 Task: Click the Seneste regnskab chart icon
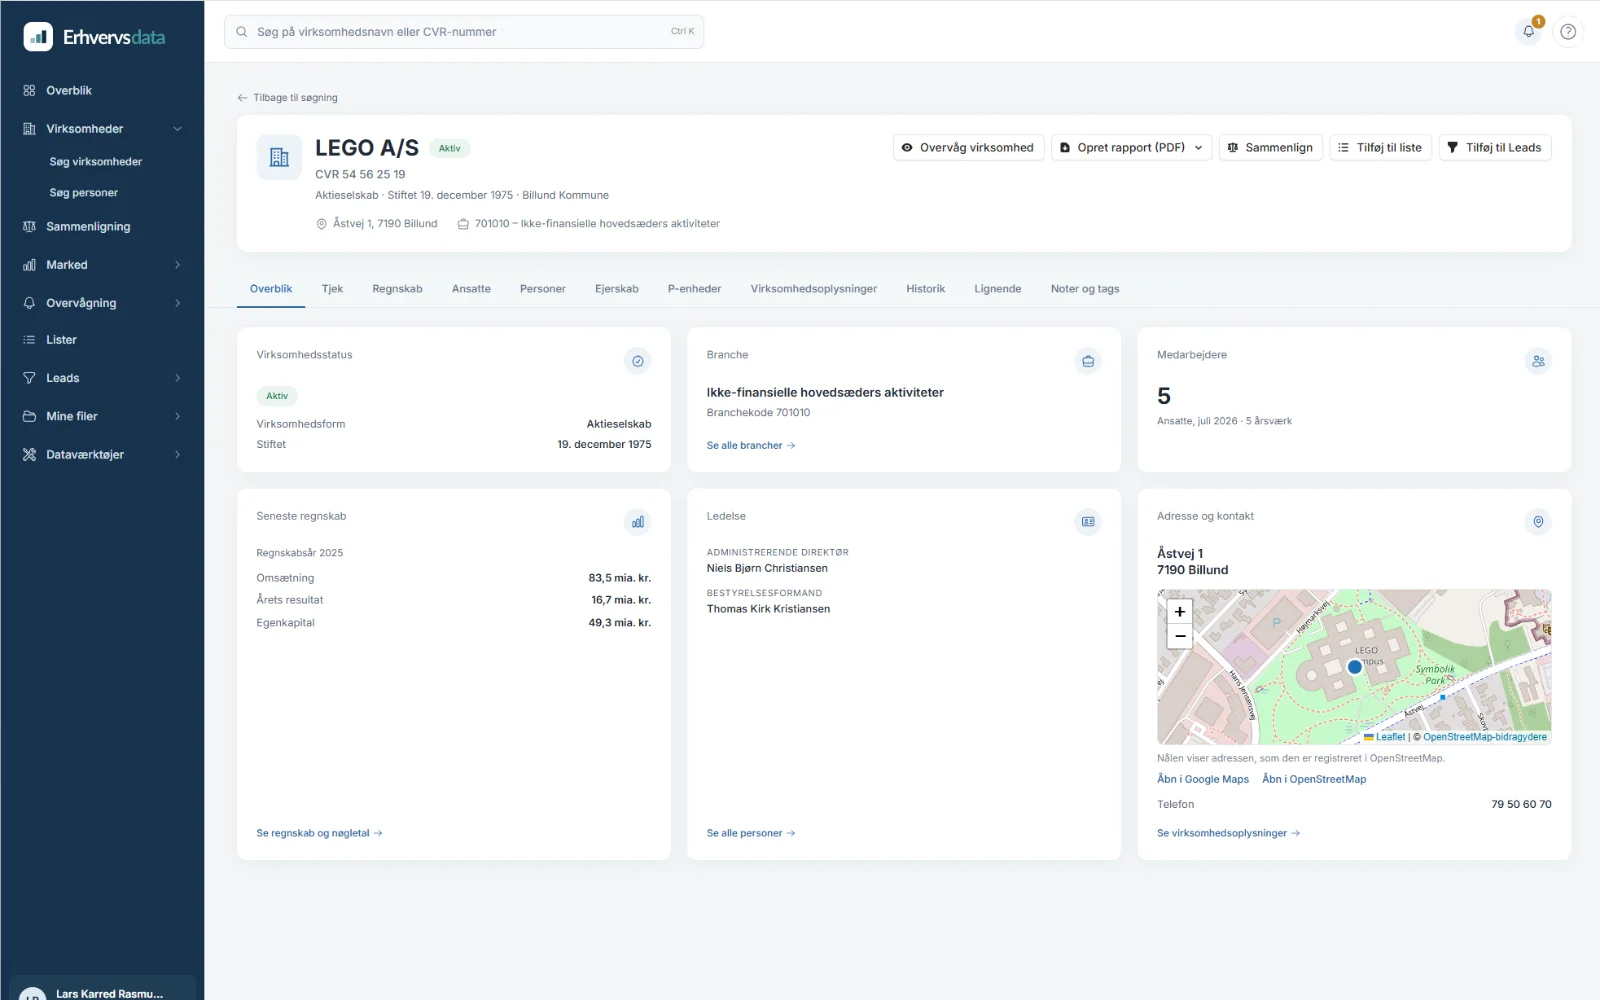[637, 522]
